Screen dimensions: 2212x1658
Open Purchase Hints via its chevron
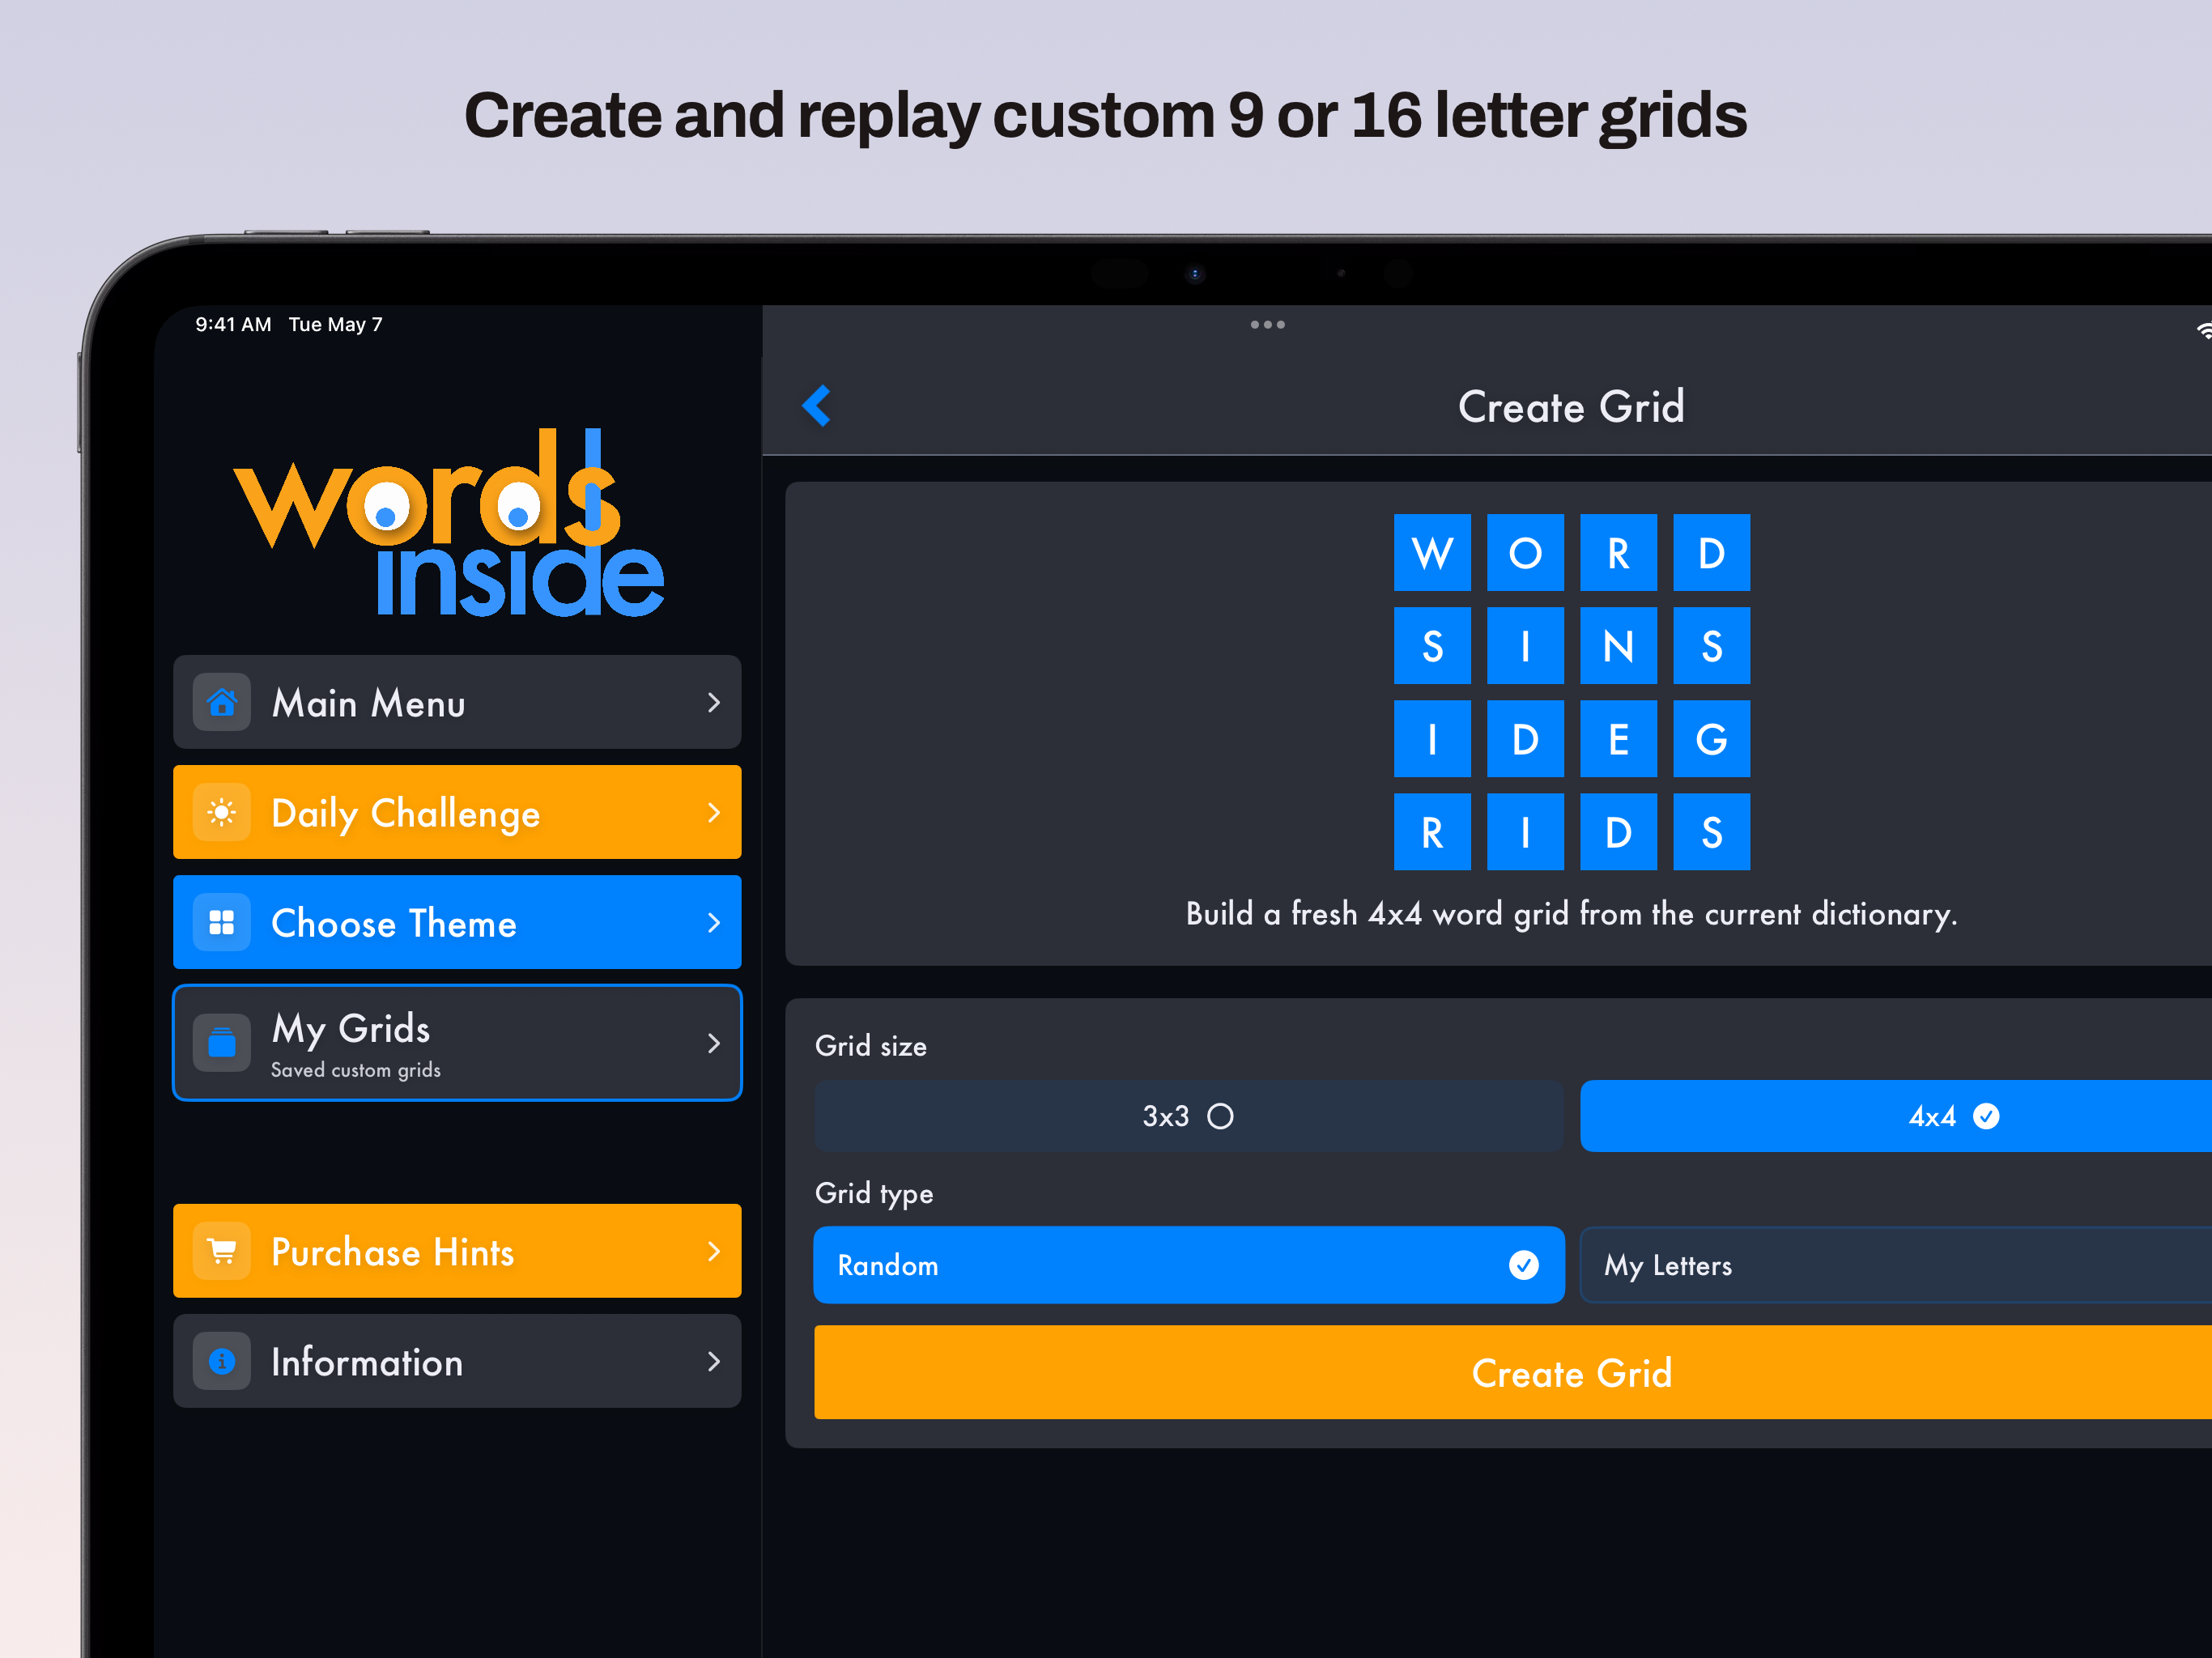[714, 1251]
